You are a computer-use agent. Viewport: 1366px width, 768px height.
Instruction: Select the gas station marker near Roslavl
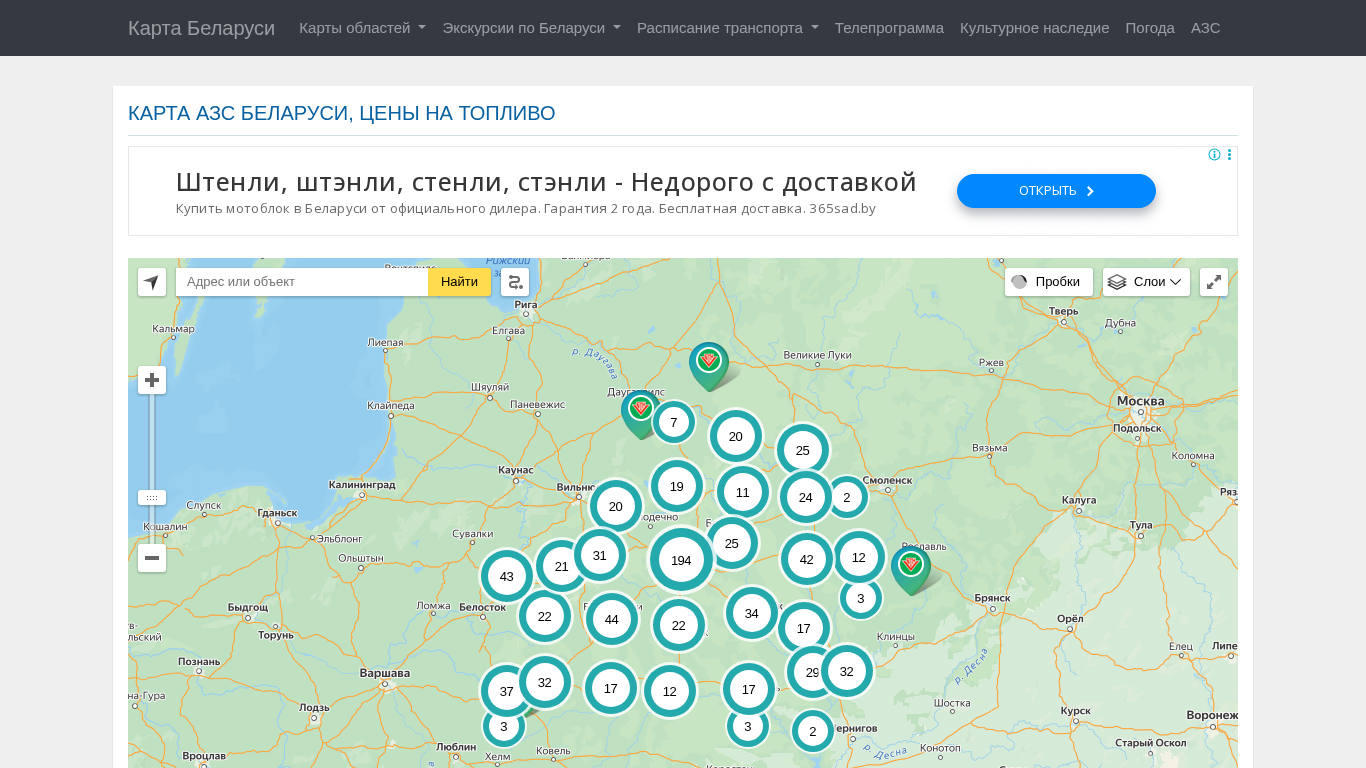click(x=910, y=566)
